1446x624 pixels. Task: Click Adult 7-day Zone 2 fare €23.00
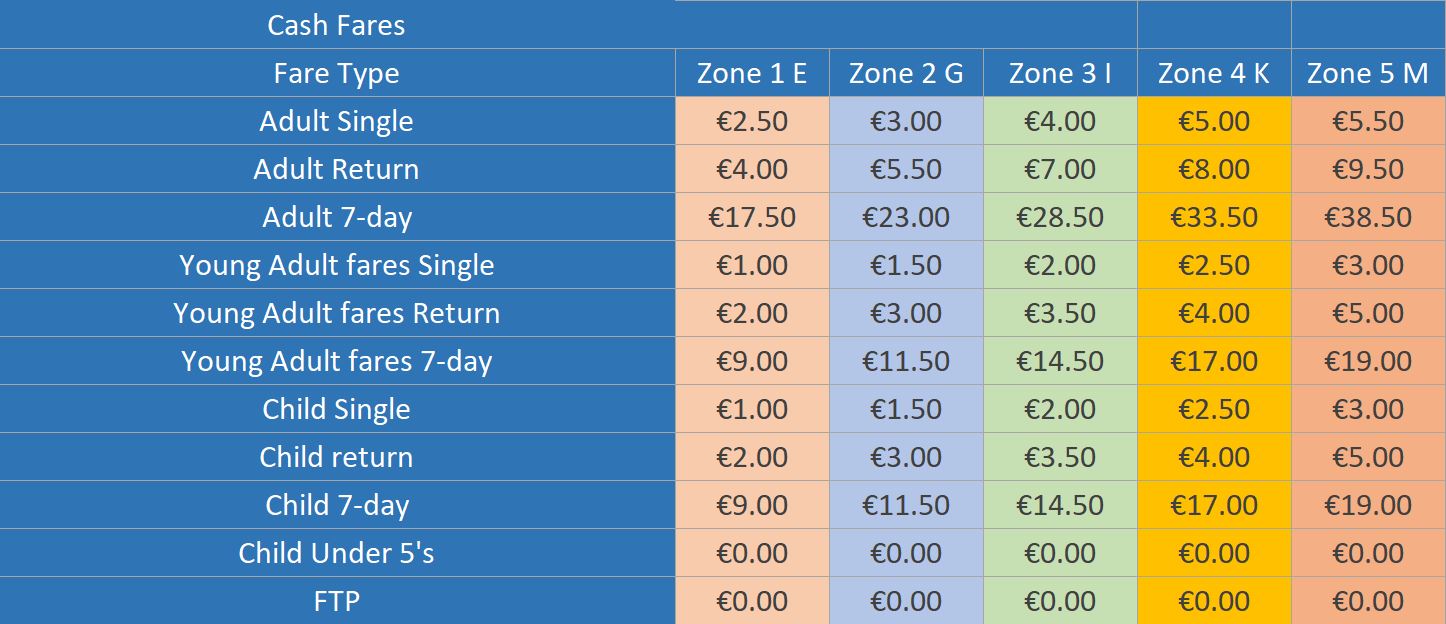tap(906, 217)
